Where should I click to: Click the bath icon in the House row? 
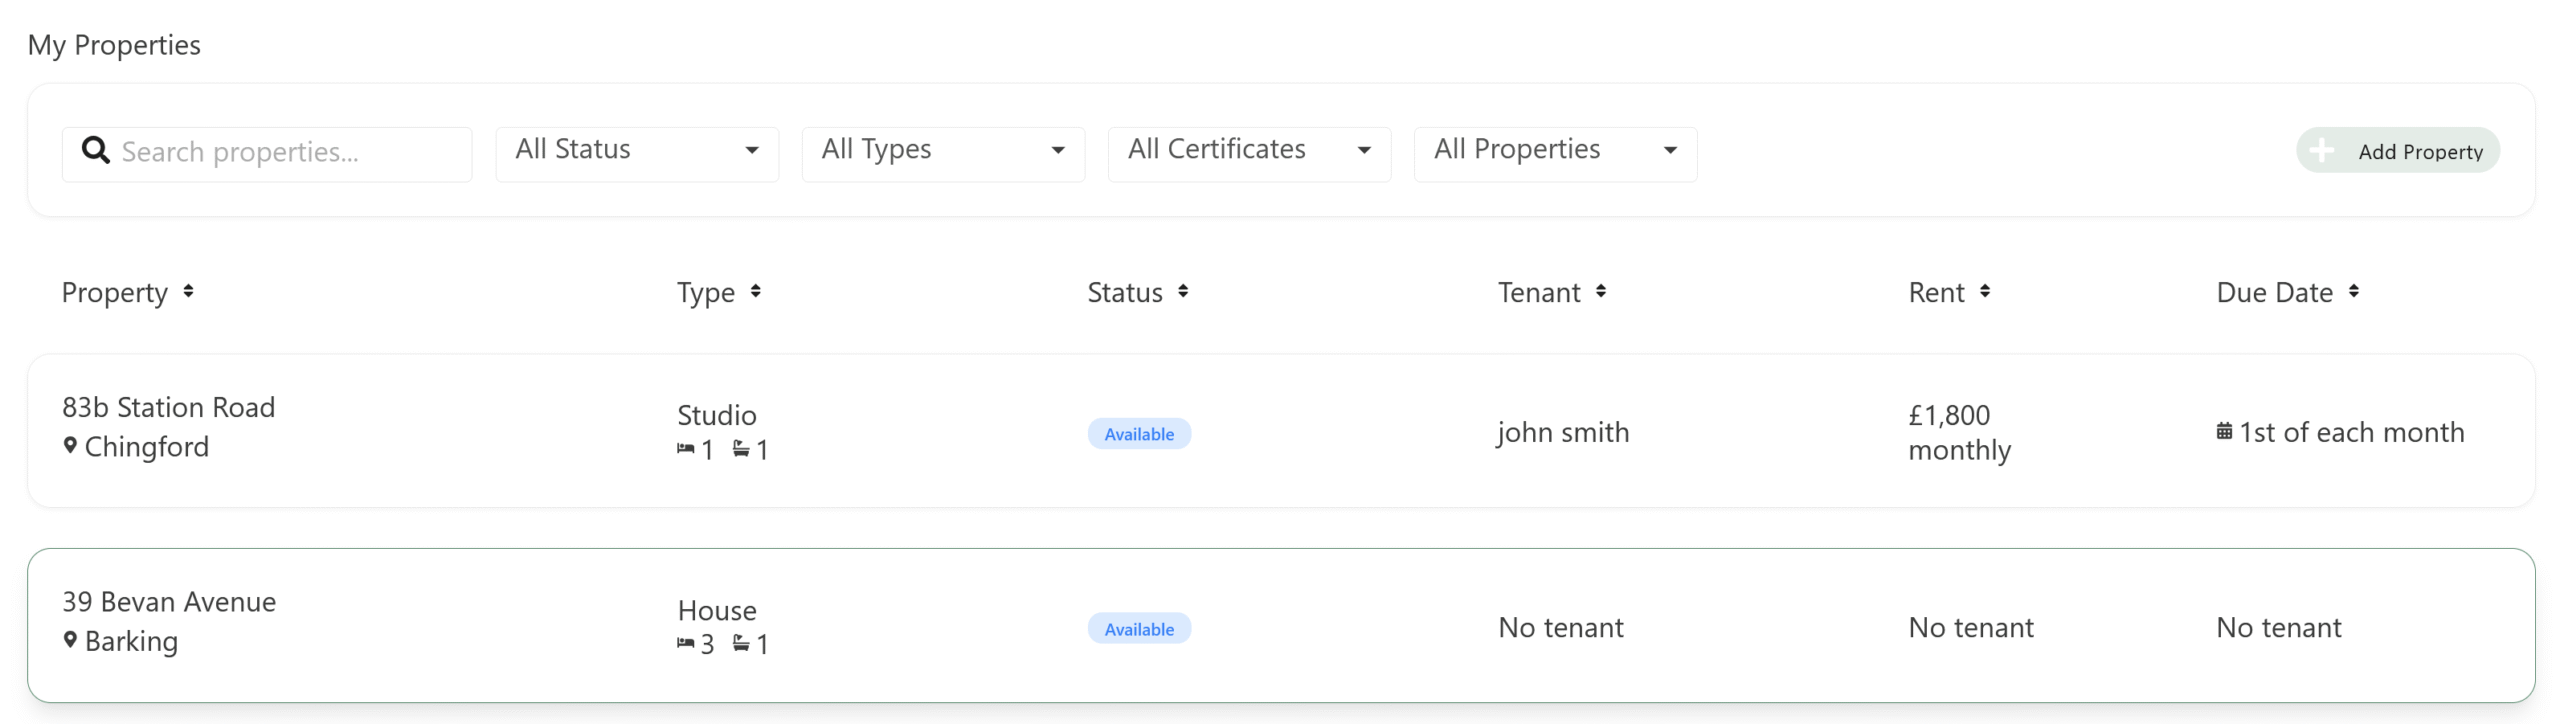[741, 644]
